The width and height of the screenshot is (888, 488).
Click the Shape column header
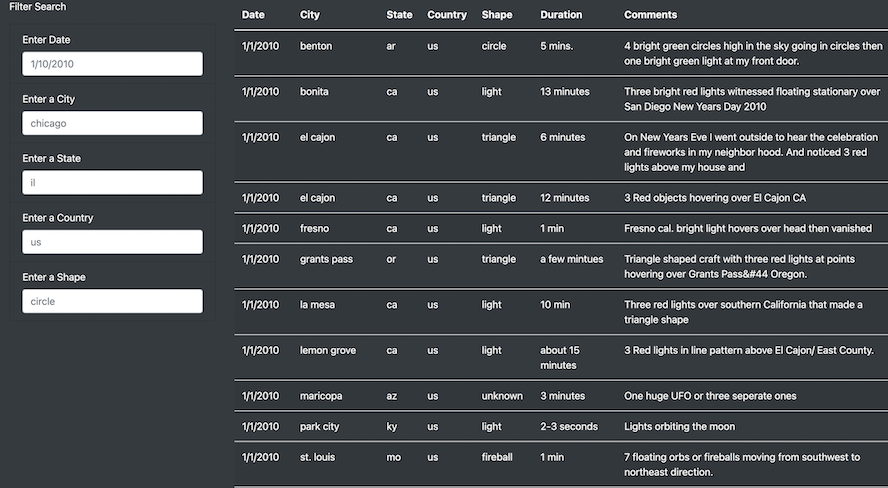[497, 15]
